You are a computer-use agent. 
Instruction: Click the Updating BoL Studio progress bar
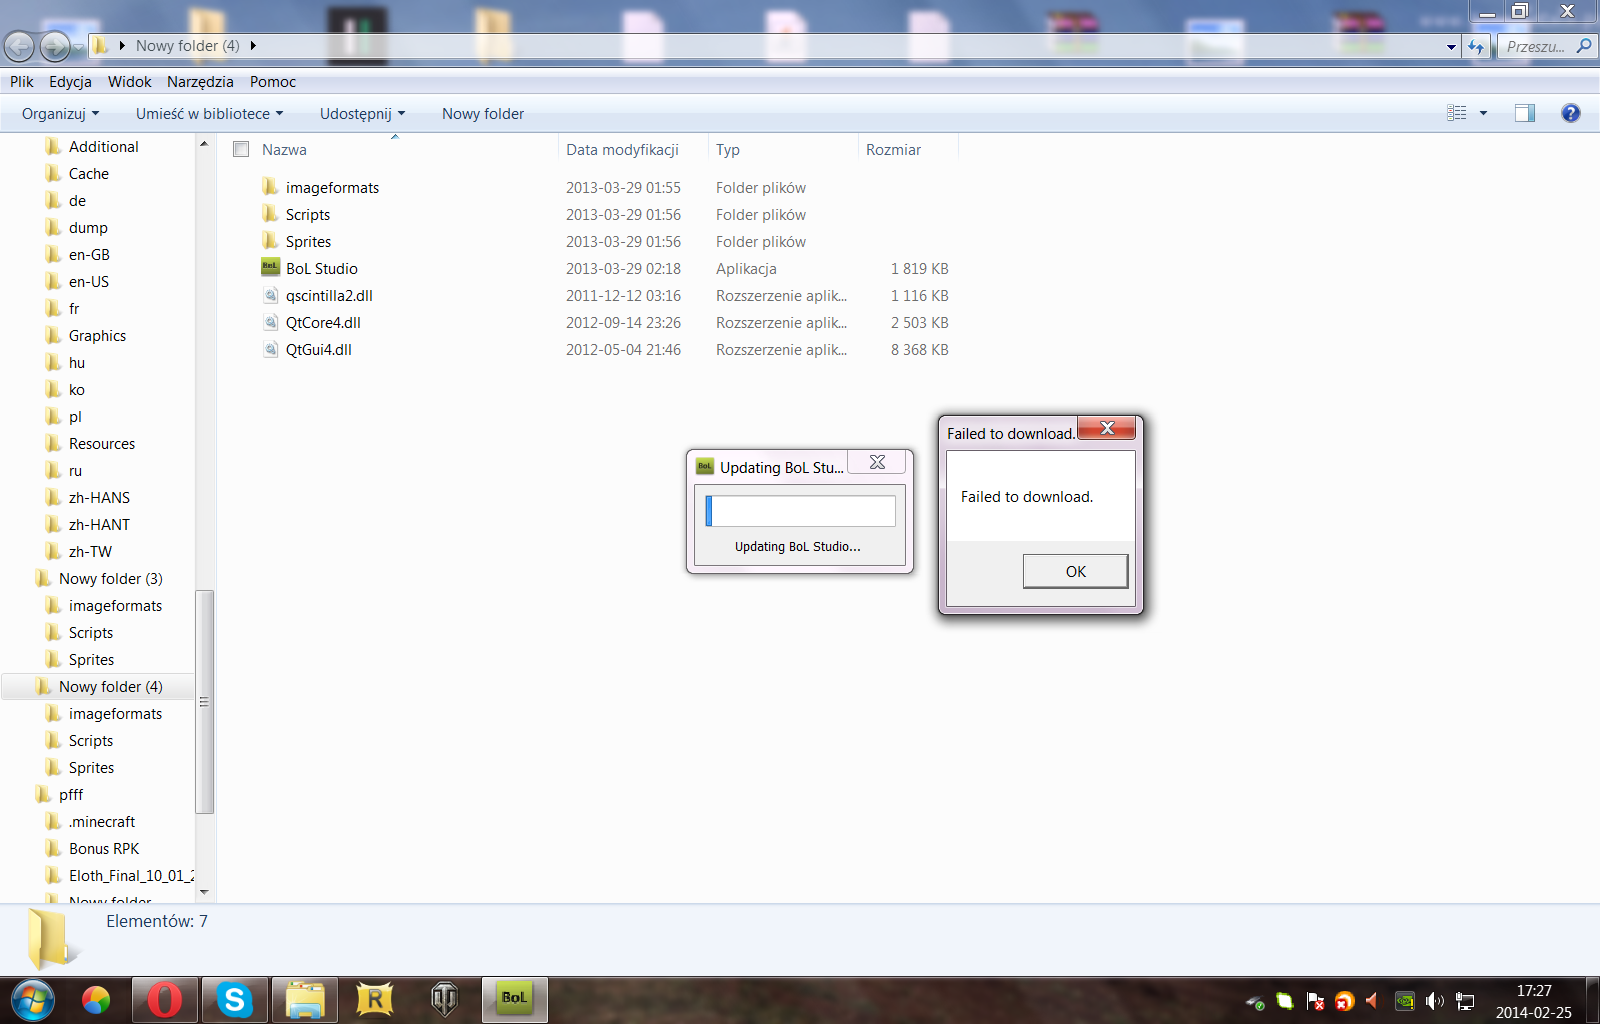[801, 511]
